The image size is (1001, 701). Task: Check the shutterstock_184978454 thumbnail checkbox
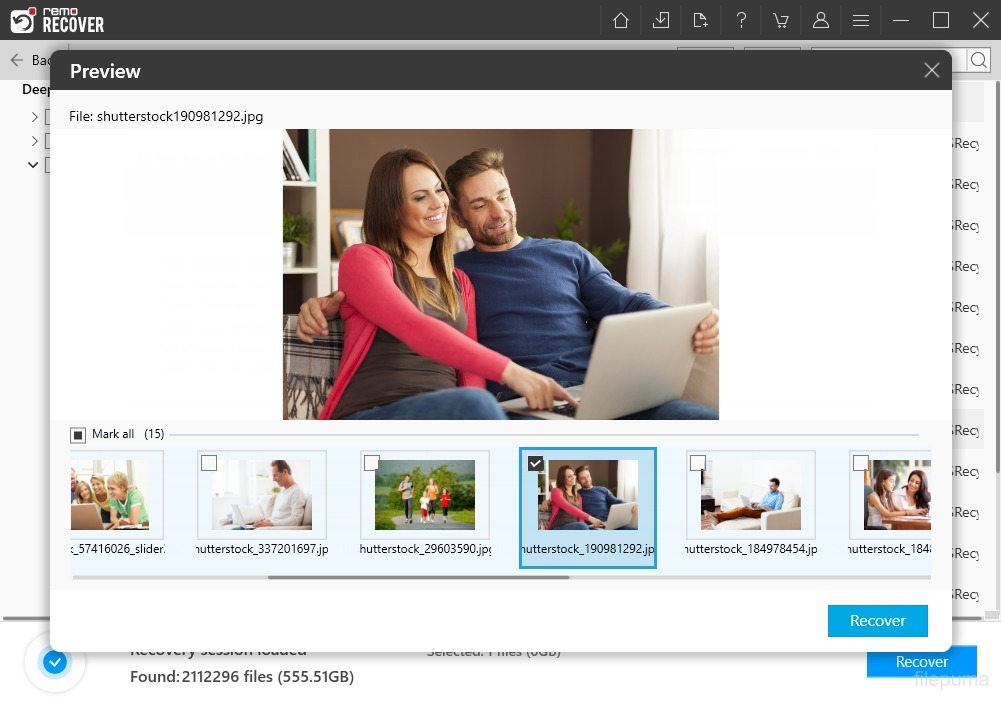(698, 463)
